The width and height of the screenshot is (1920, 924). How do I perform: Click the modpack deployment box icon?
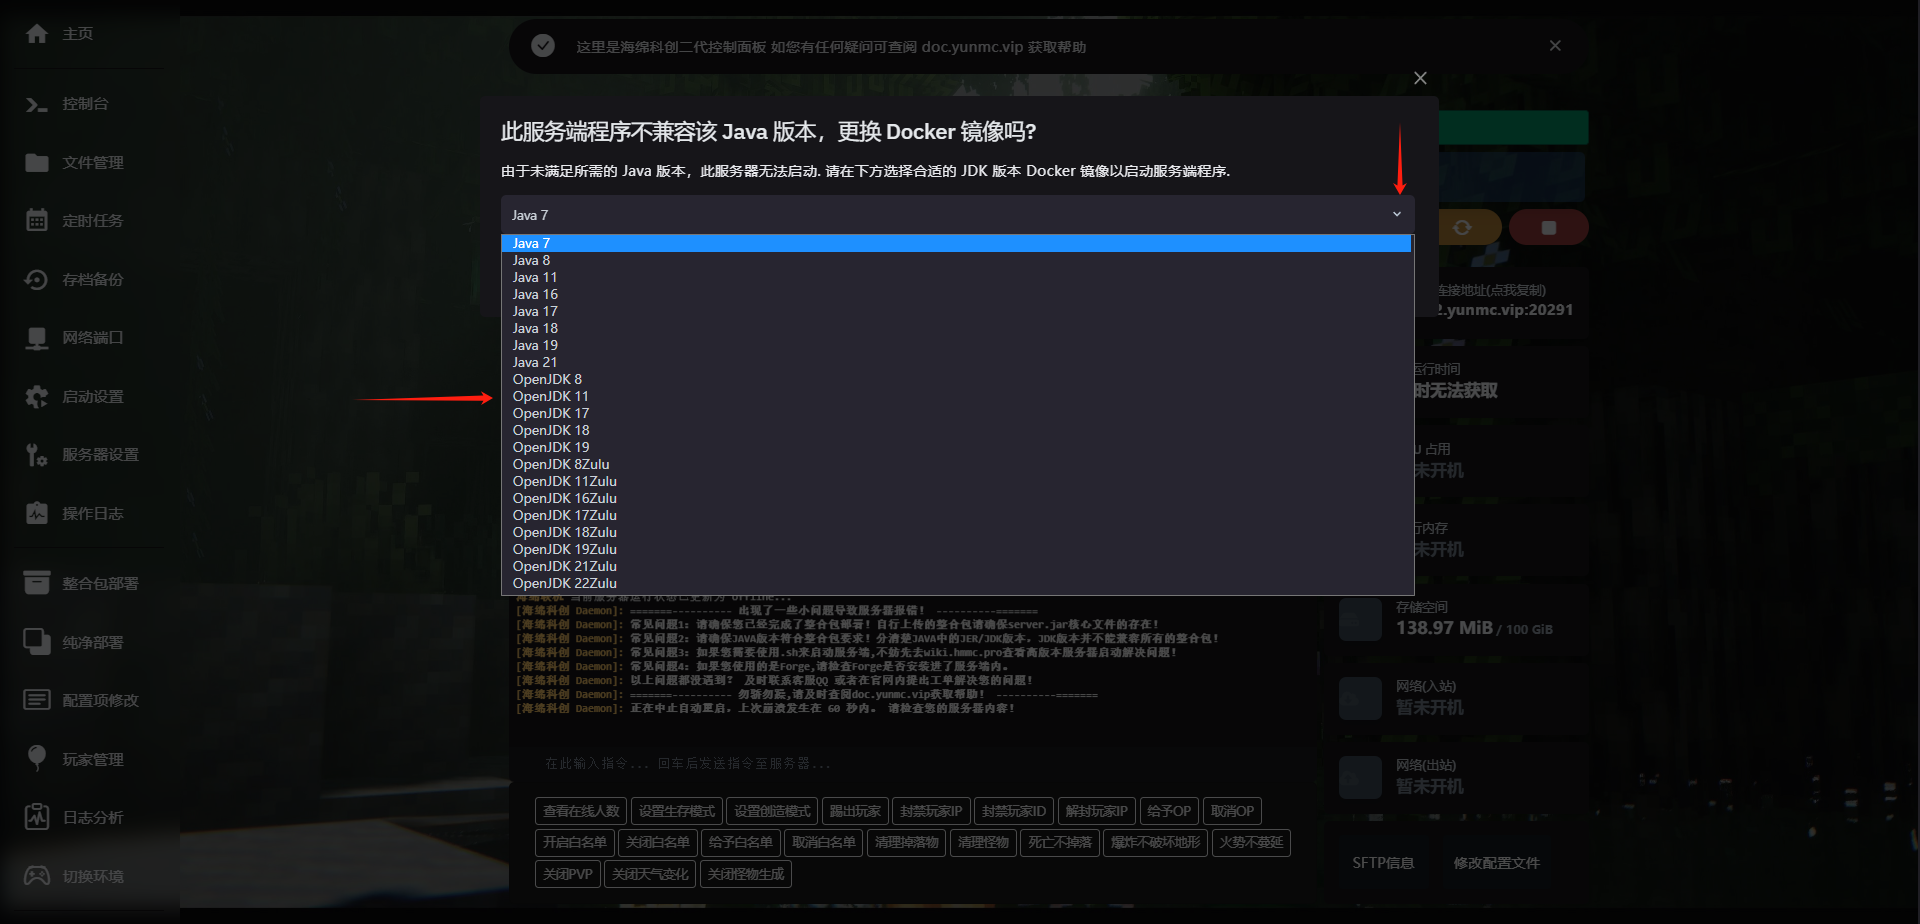point(37,583)
